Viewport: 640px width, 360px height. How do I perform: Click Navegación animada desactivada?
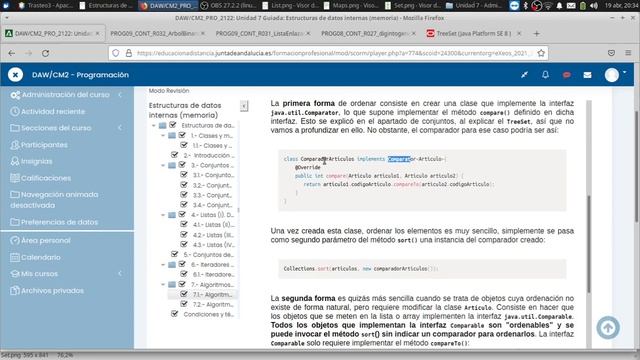[54, 200]
